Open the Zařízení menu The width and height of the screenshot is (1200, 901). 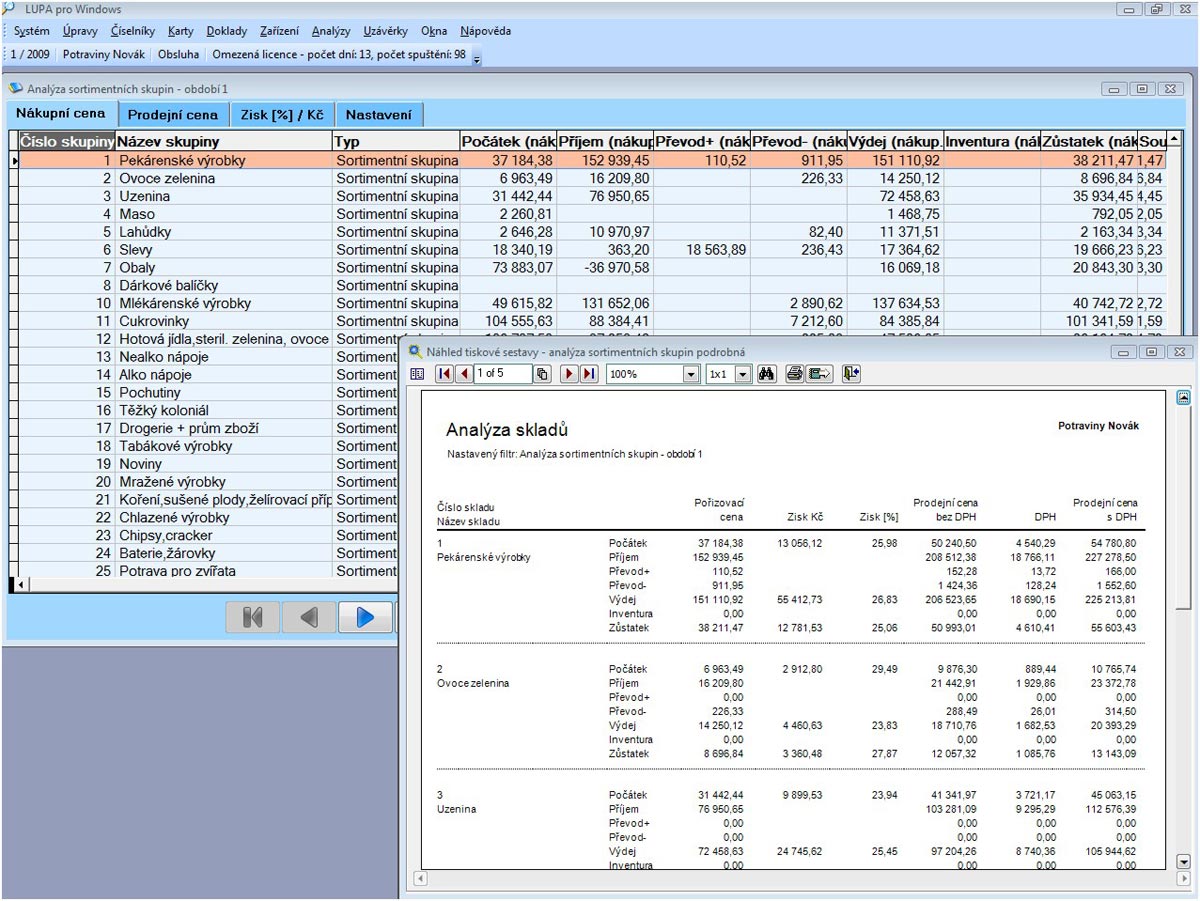coord(280,31)
